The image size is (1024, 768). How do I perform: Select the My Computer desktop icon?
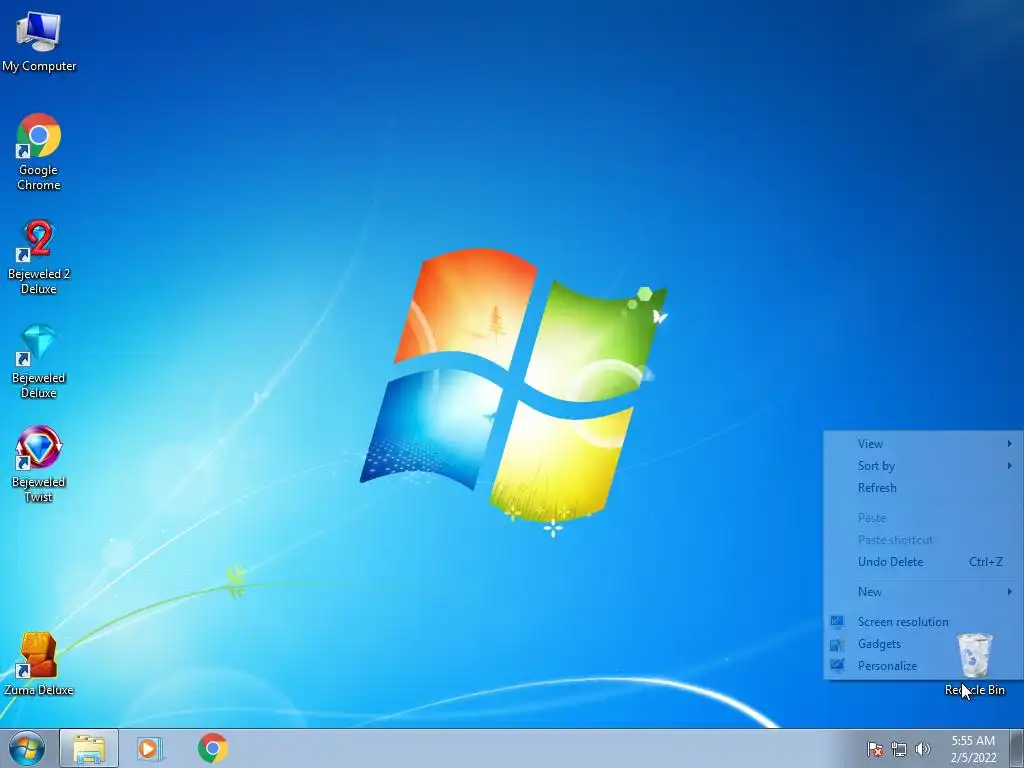pyautogui.click(x=39, y=42)
